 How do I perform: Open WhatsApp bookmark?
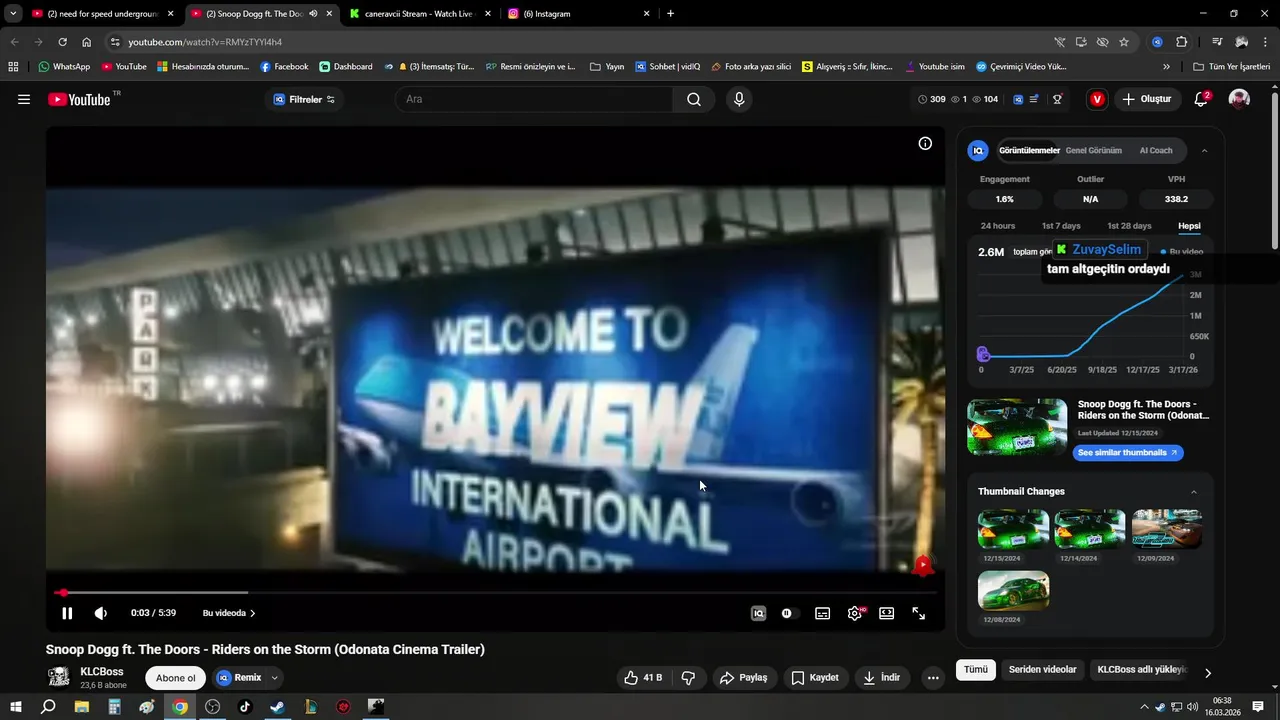coord(64,67)
